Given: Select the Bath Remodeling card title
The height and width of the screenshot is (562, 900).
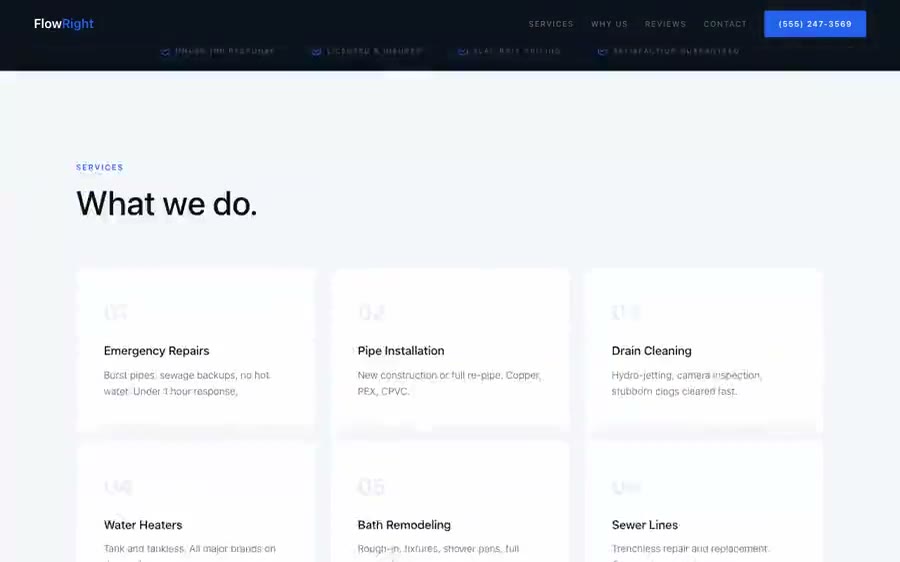Looking at the screenshot, I should [x=404, y=525].
